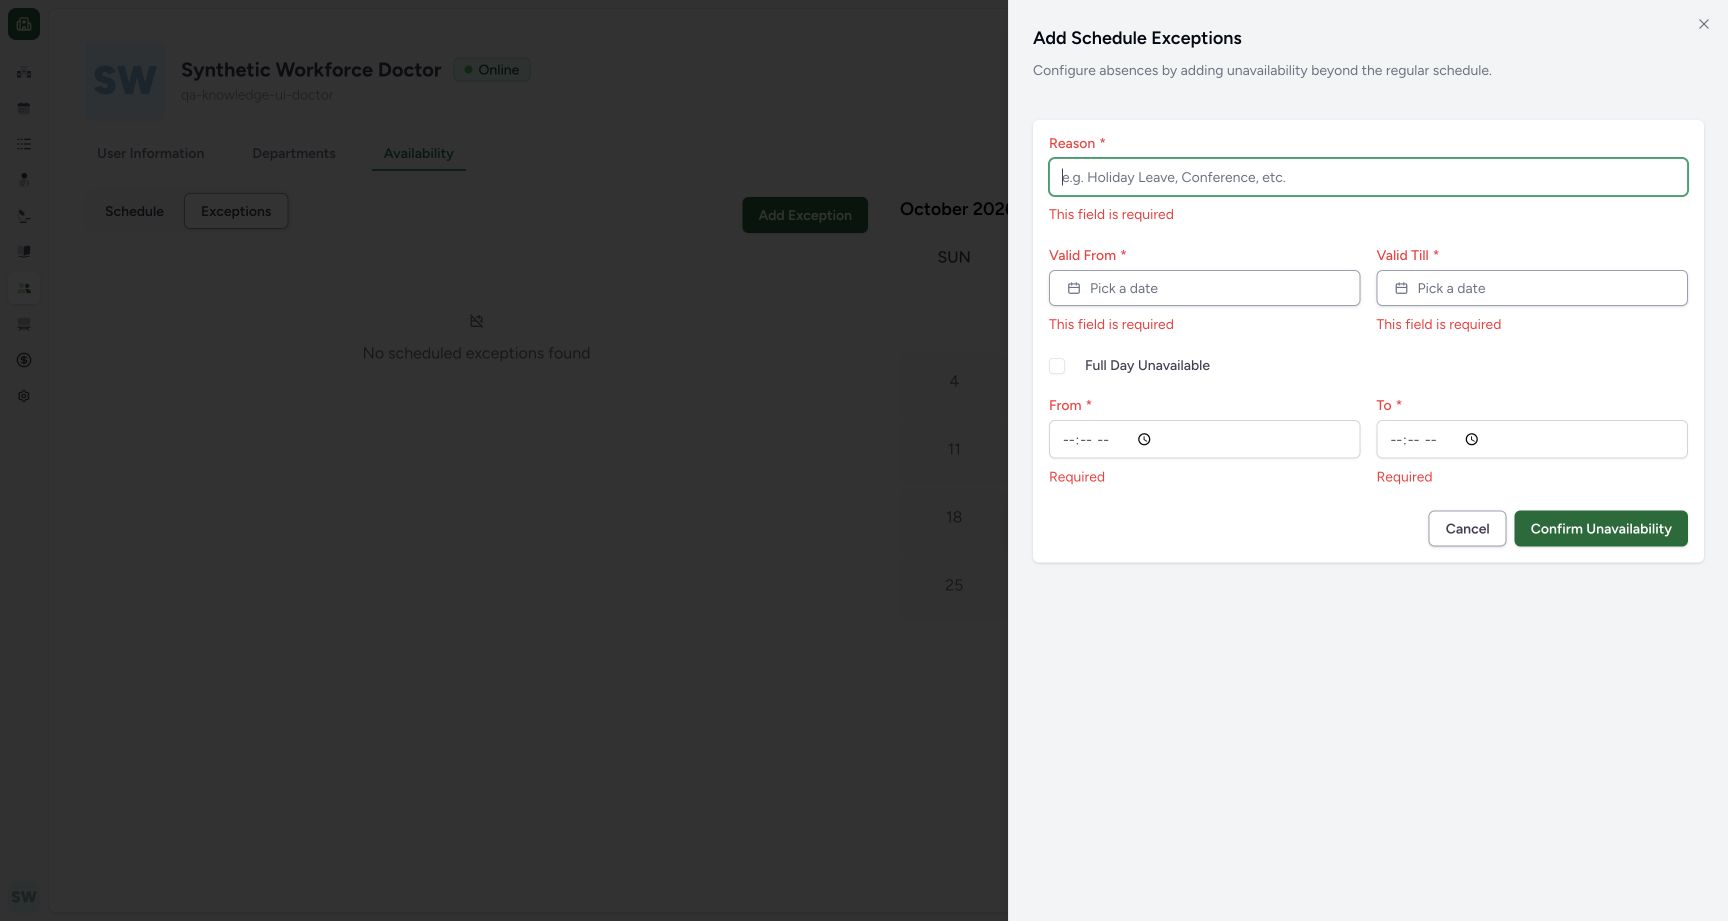Click the Synthetic Workforce Doctor name

(x=311, y=70)
